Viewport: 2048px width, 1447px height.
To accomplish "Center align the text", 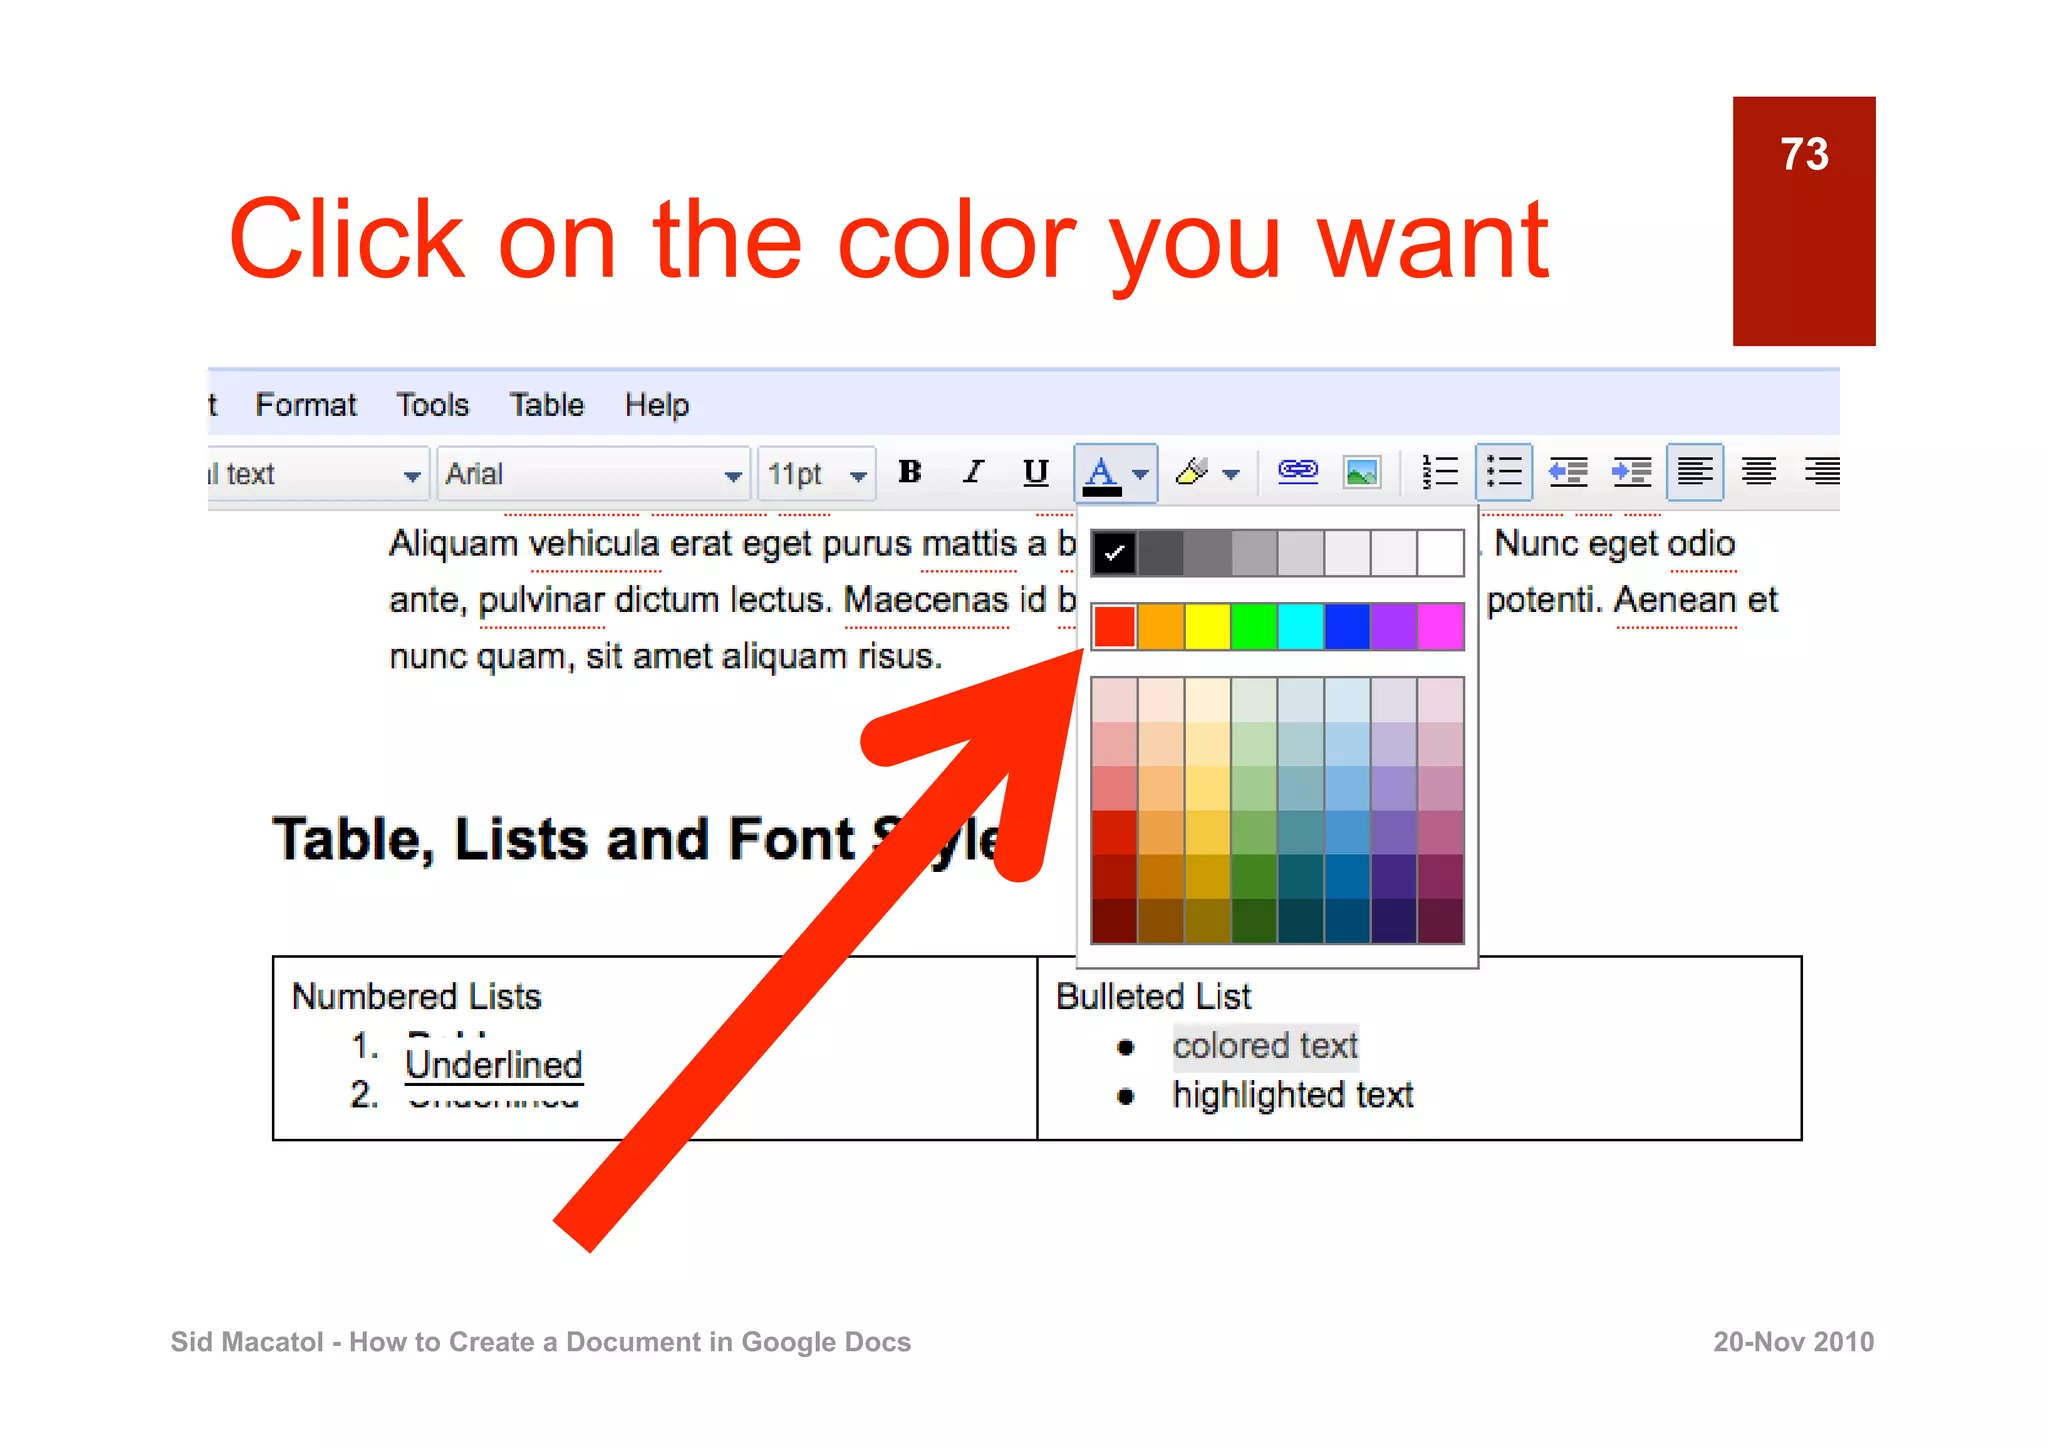I will pyautogui.click(x=1759, y=471).
